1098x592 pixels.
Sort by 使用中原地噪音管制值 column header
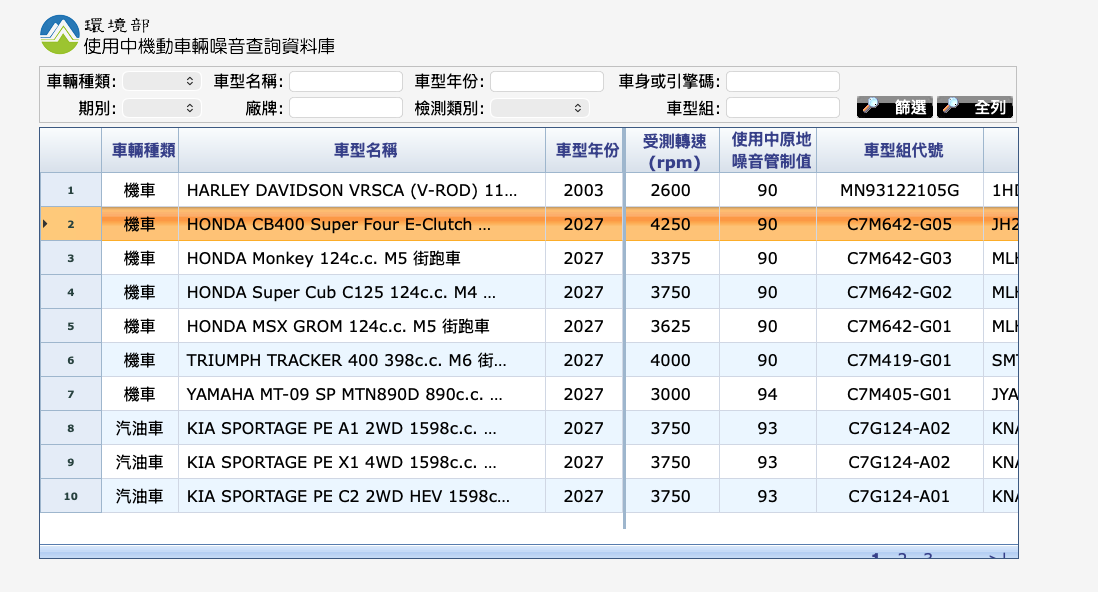tap(767, 151)
